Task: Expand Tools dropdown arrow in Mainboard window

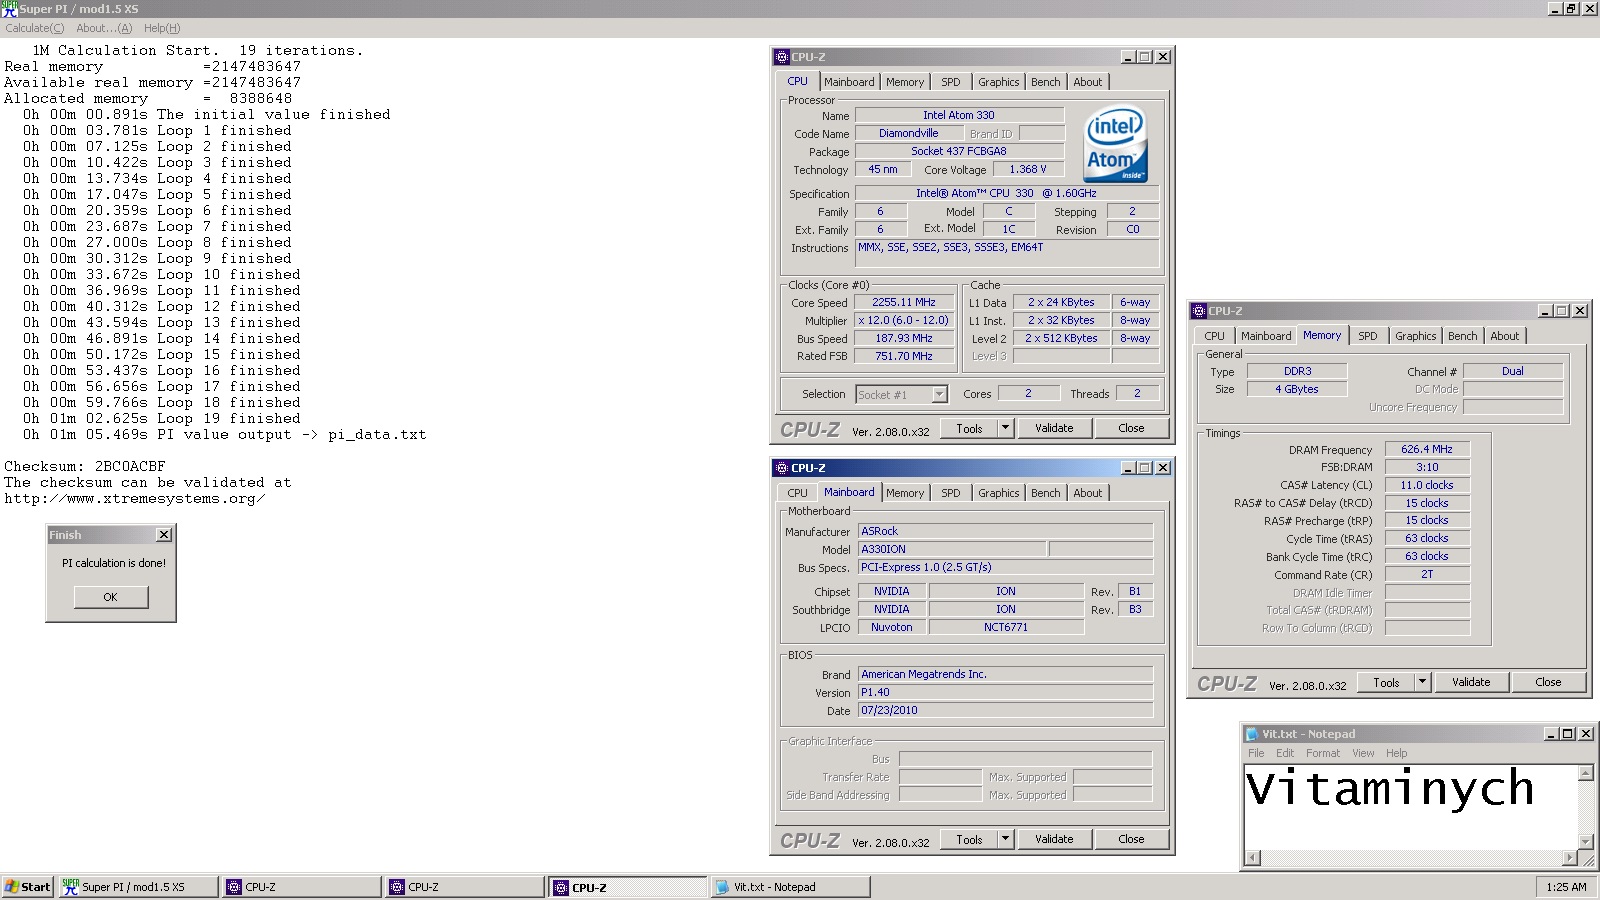Action: click(x=1006, y=839)
